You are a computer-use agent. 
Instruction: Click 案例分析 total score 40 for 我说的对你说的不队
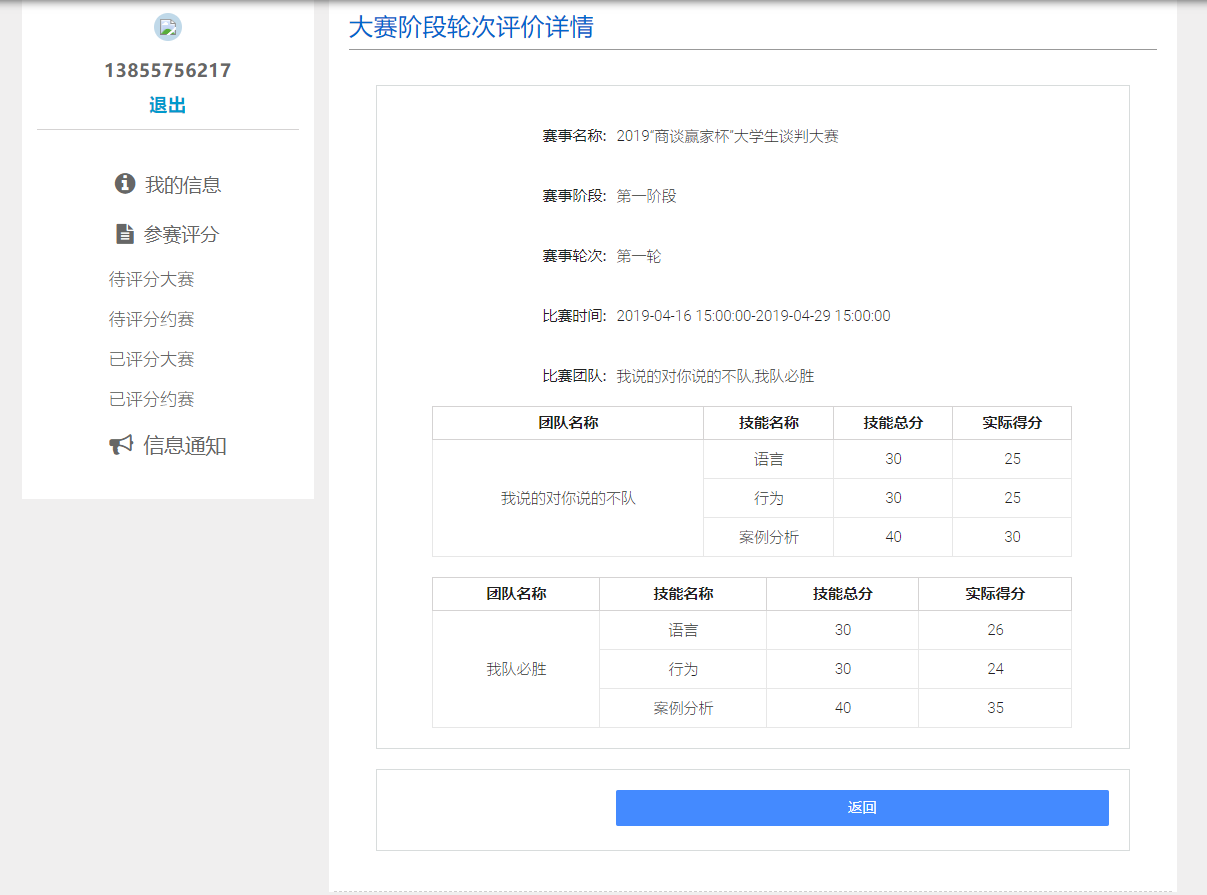coord(893,537)
